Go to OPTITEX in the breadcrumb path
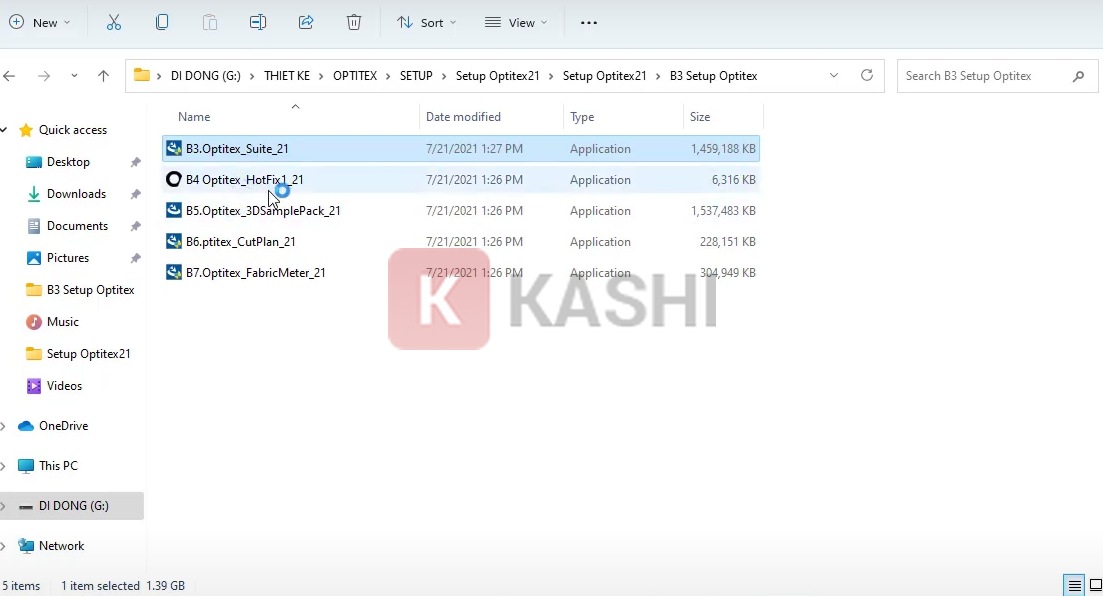This screenshot has height=596, width=1103. click(355, 75)
